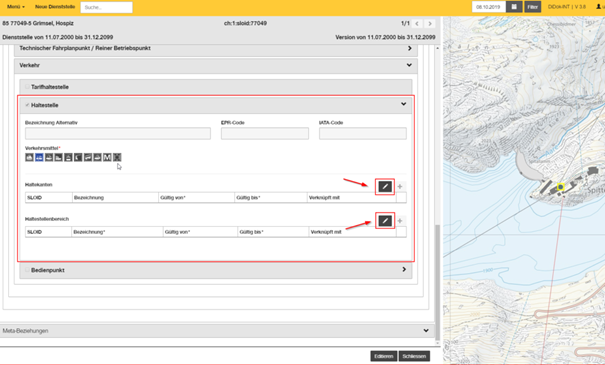
Task: Open the calendar date picker icon
Action: pyautogui.click(x=514, y=7)
